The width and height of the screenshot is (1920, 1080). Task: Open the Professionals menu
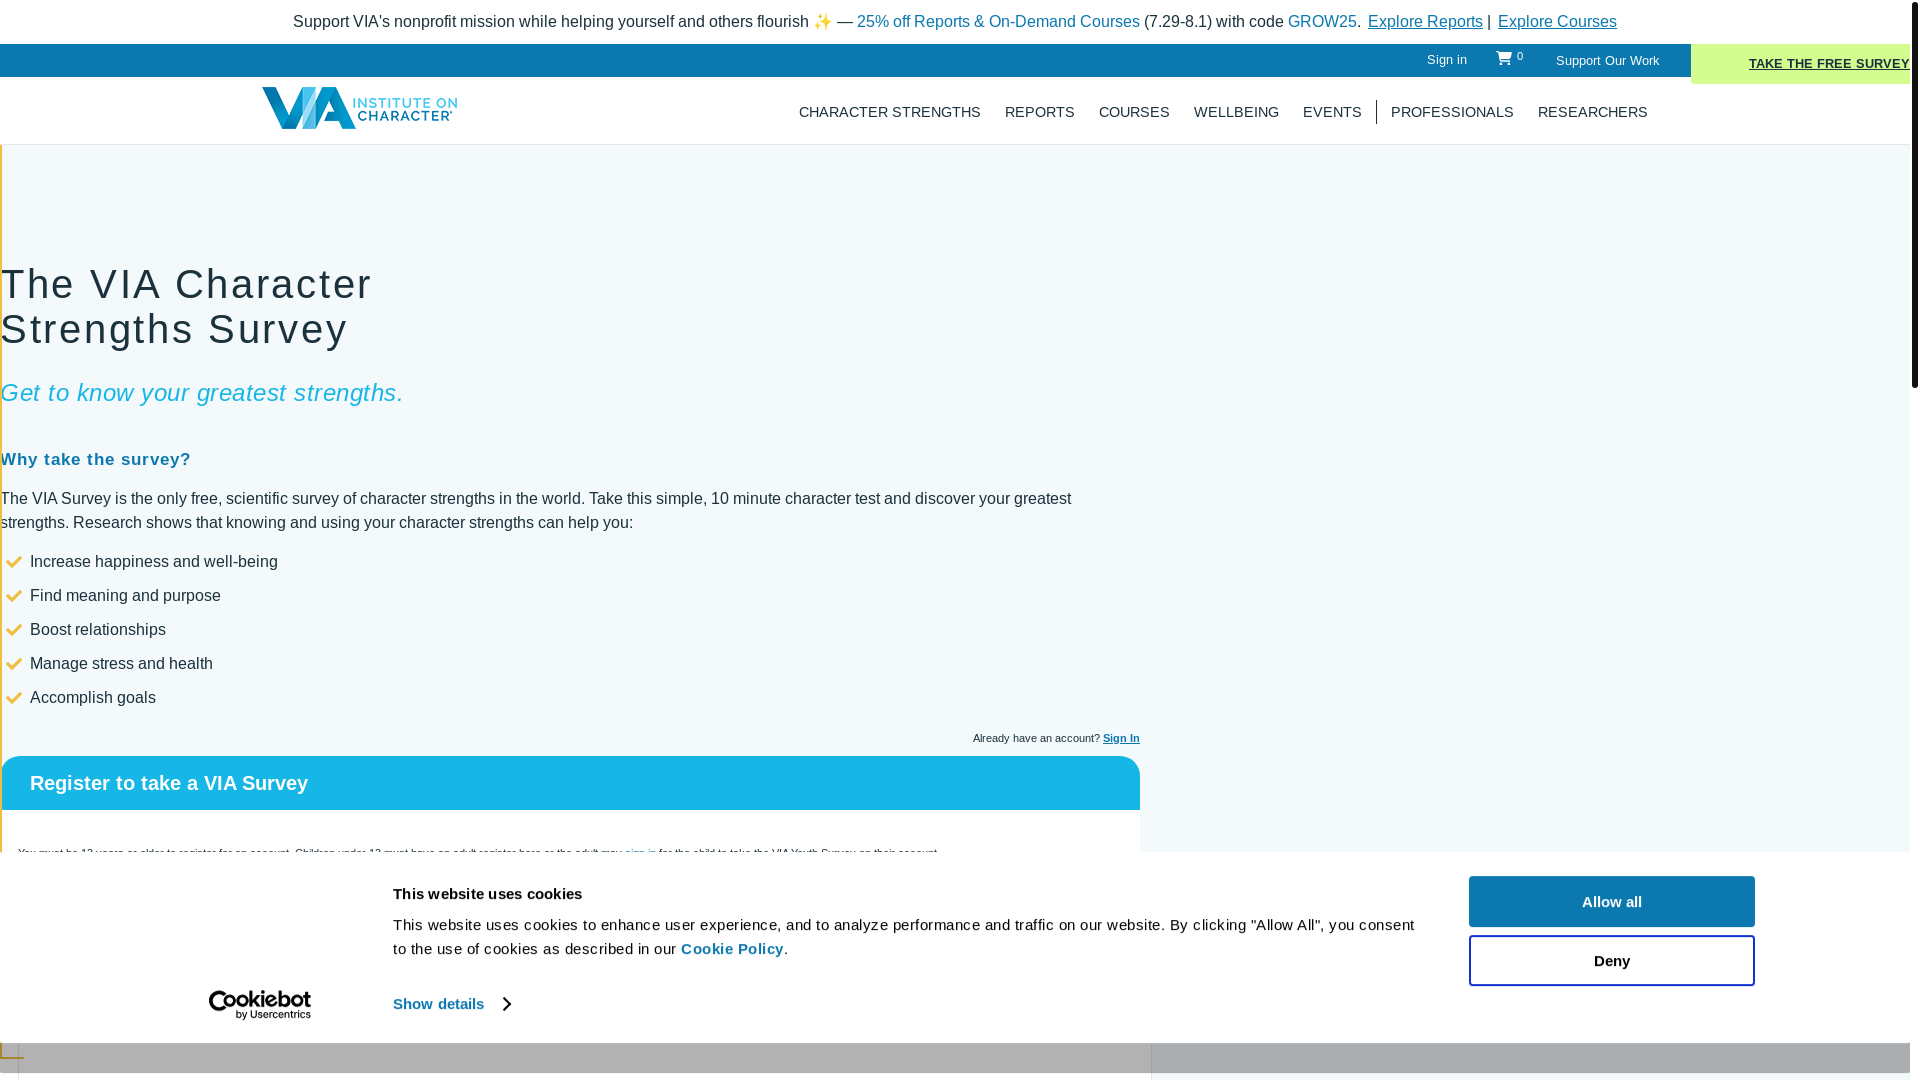pos(1451,112)
